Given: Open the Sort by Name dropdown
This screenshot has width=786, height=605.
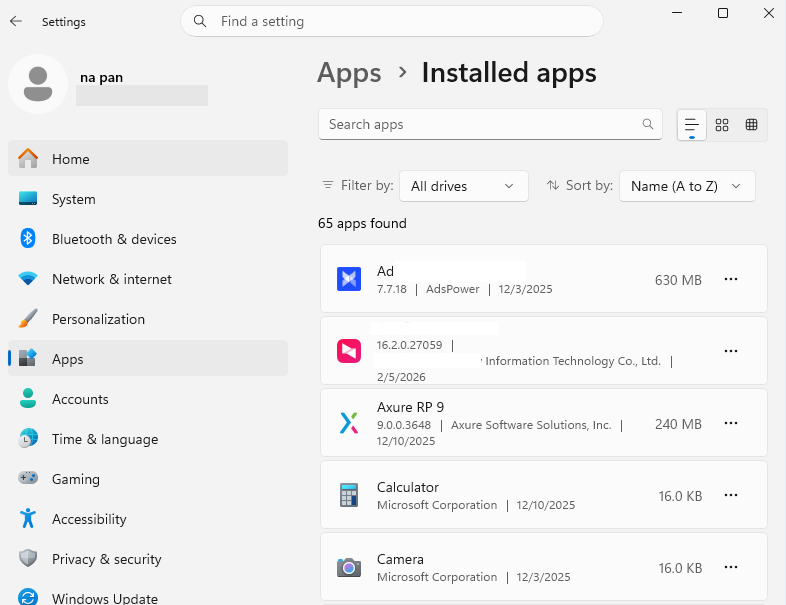Looking at the screenshot, I should point(687,186).
